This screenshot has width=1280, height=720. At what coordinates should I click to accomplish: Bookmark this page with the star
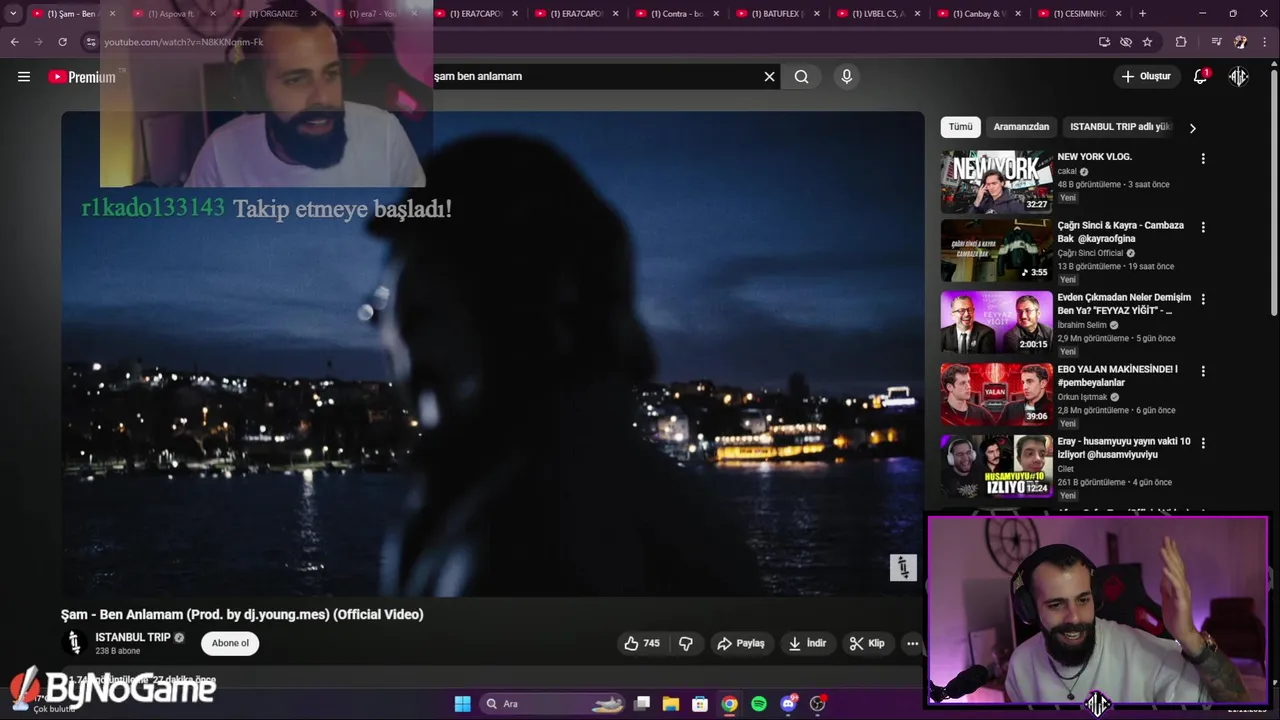coord(1147,42)
